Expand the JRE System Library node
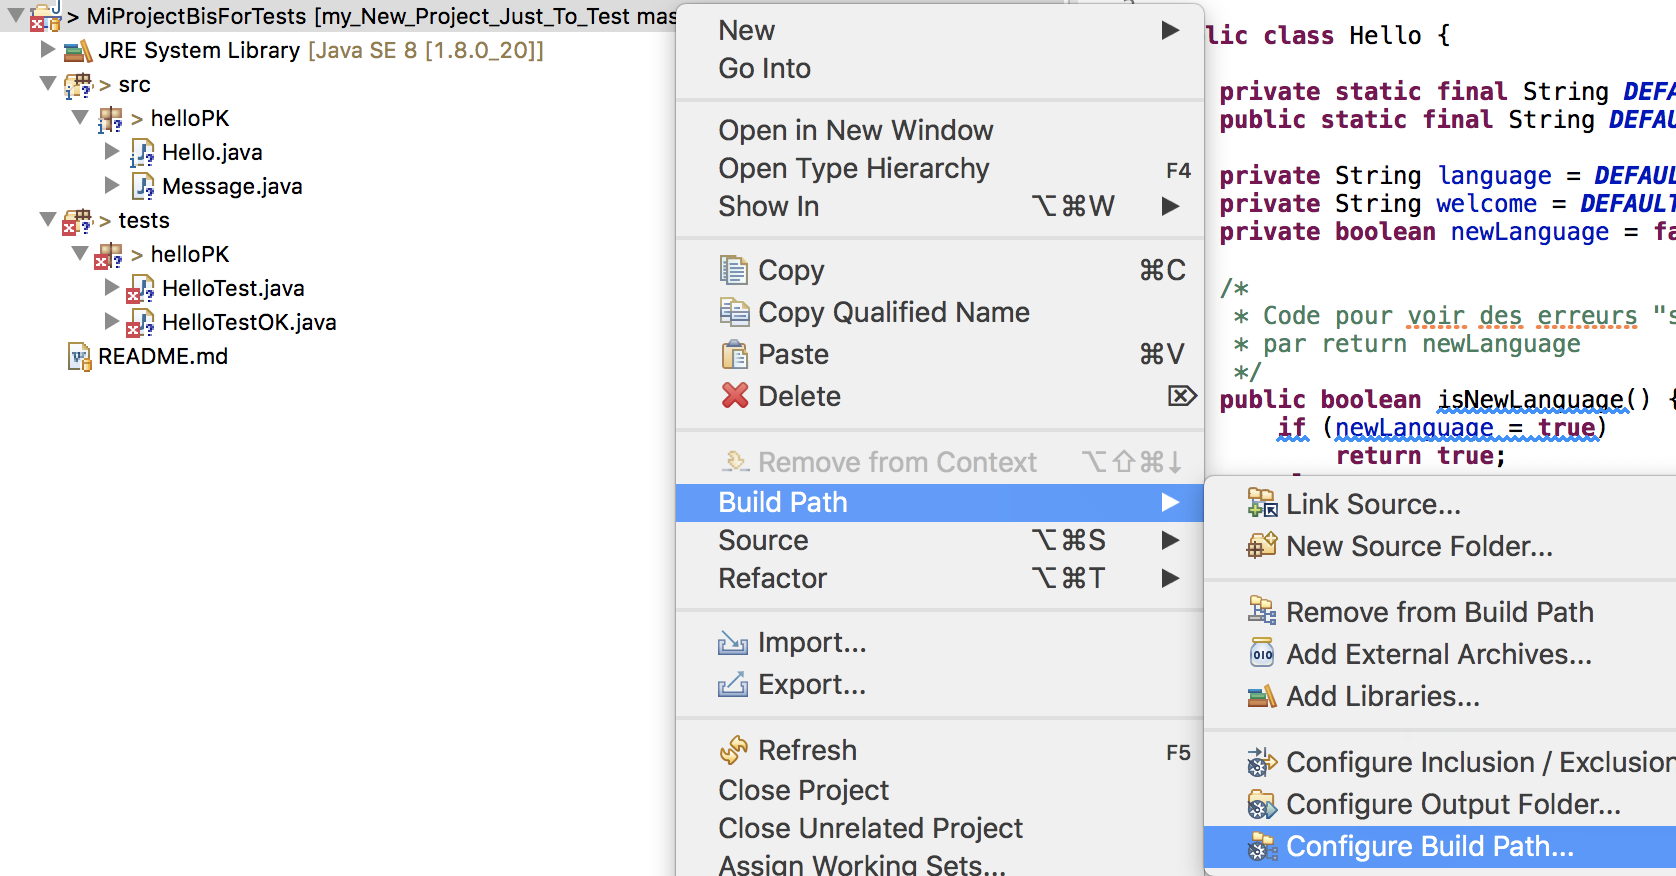1676x876 pixels. tap(47, 49)
